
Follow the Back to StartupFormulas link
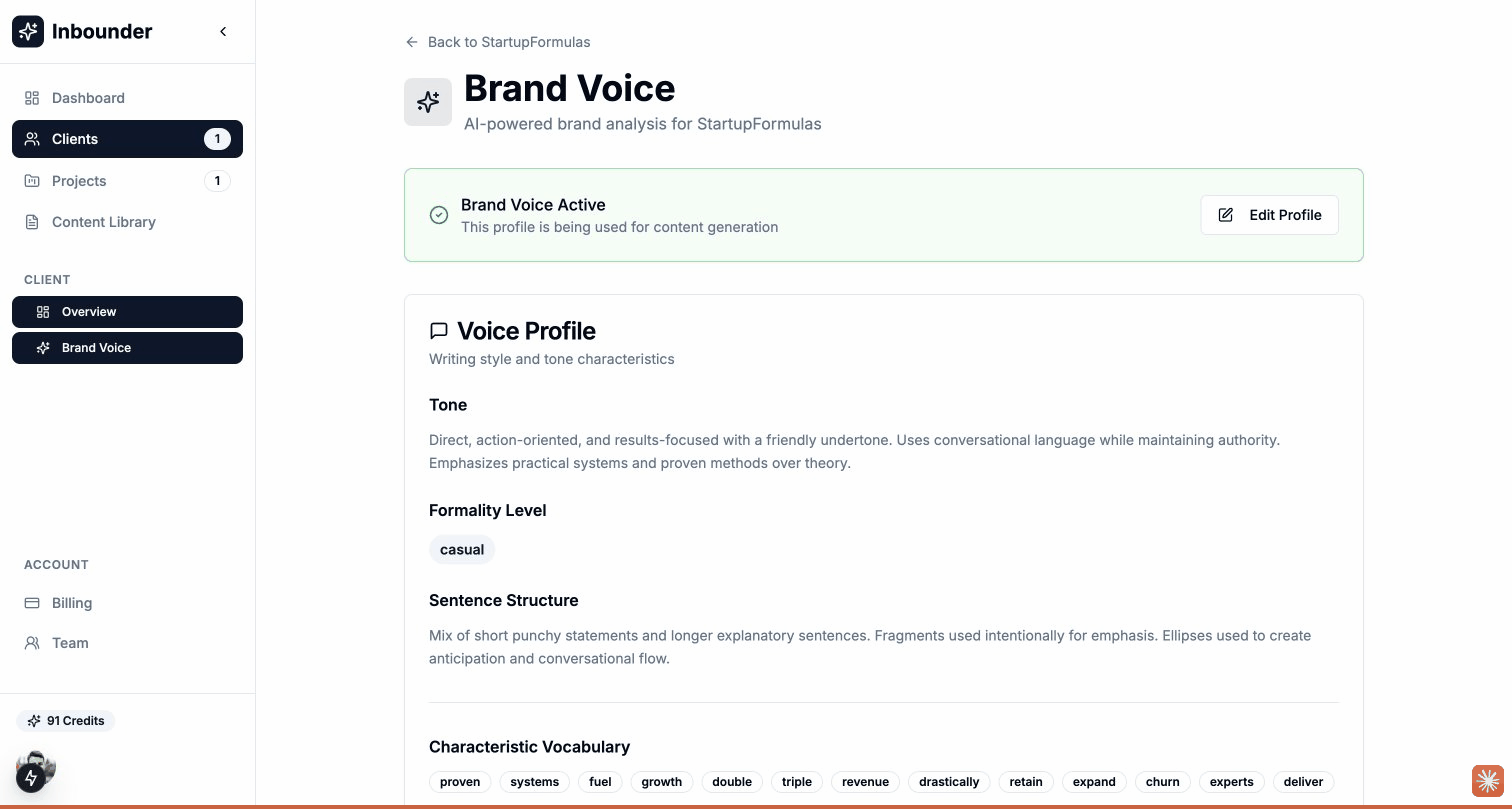click(x=497, y=42)
